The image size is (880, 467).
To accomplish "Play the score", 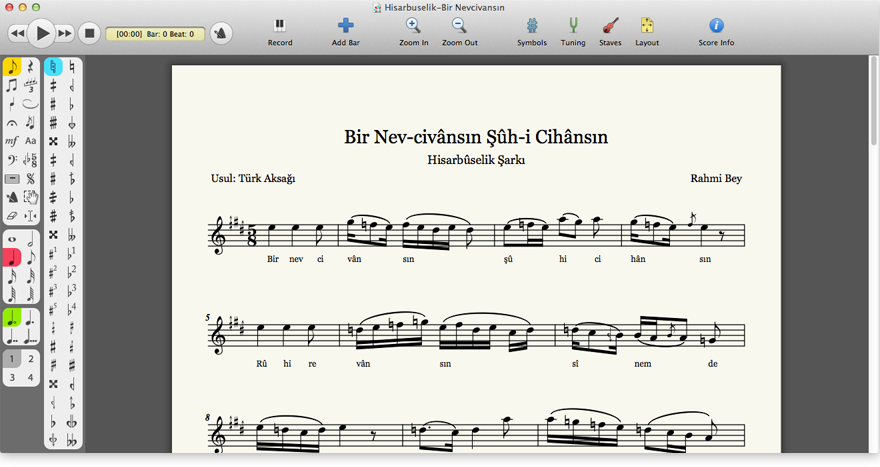I will tap(42, 34).
